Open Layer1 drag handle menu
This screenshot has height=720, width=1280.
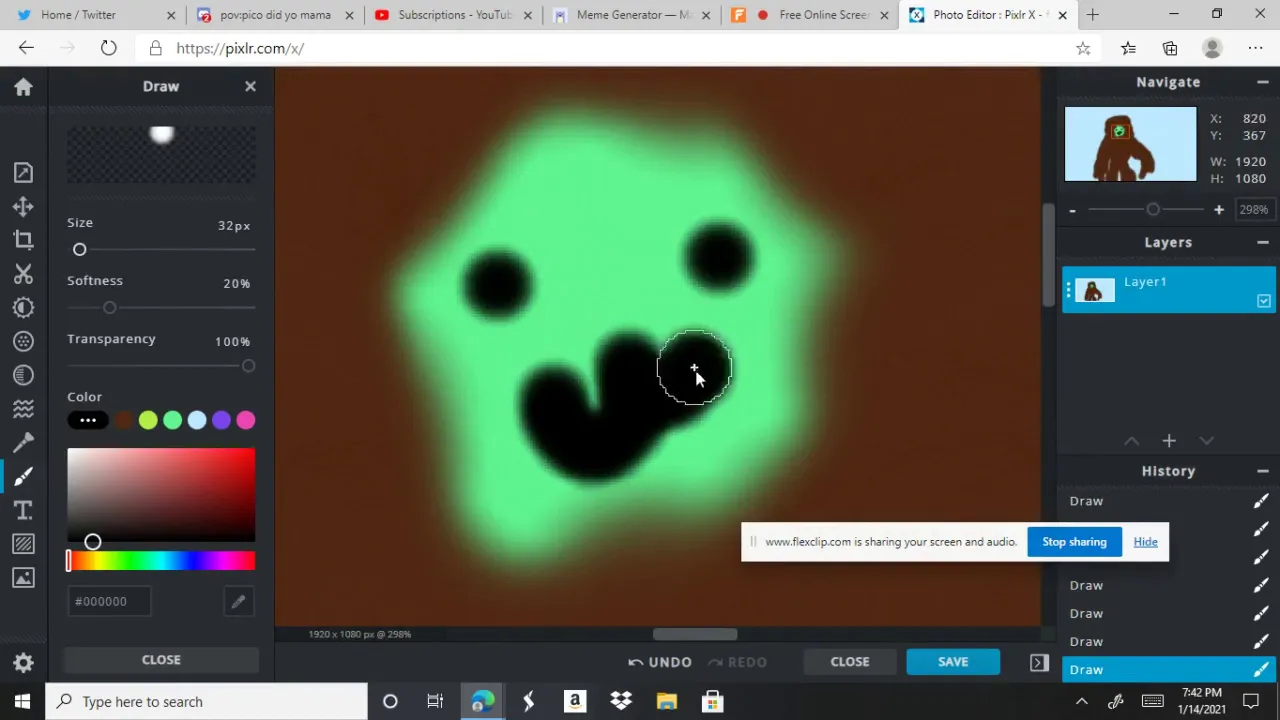pyautogui.click(x=1068, y=291)
